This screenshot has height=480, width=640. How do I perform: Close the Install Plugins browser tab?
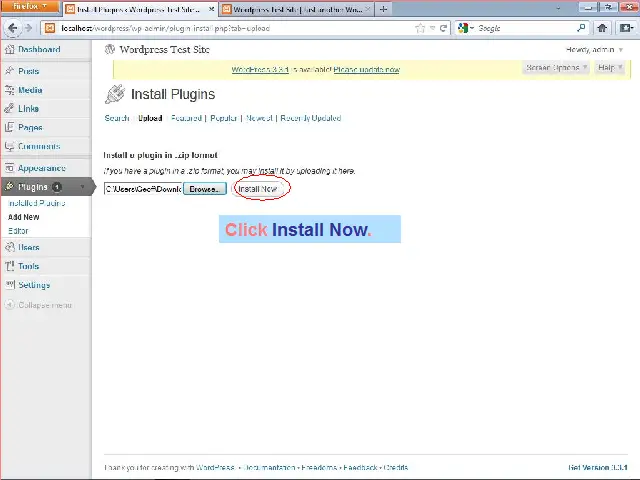point(211,9)
